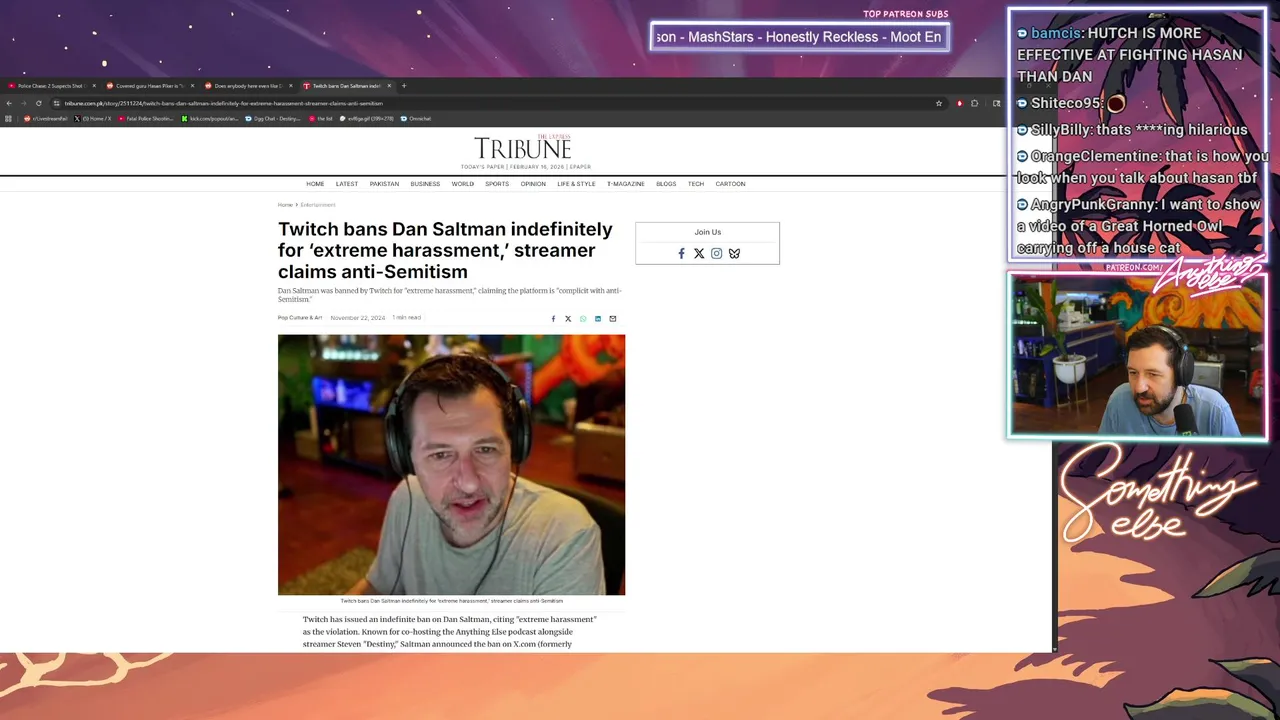The width and height of the screenshot is (1280, 720).
Task: Open LATEST in the site navigation
Action: pos(347,184)
